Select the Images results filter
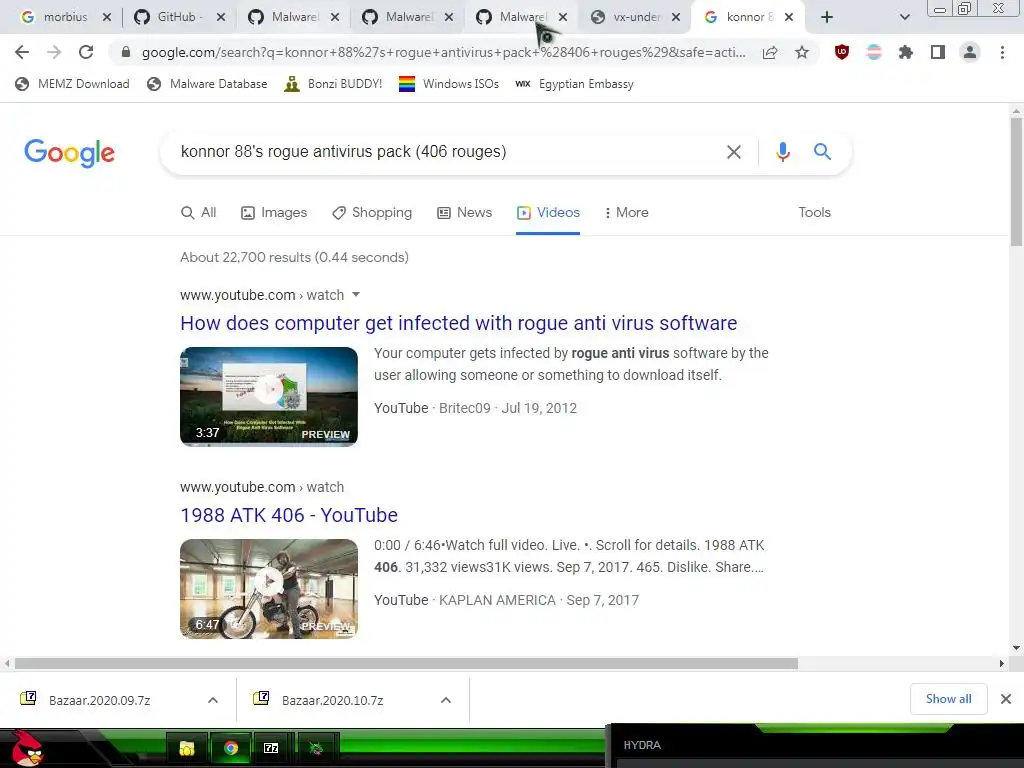1024x768 pixels. 274,212
